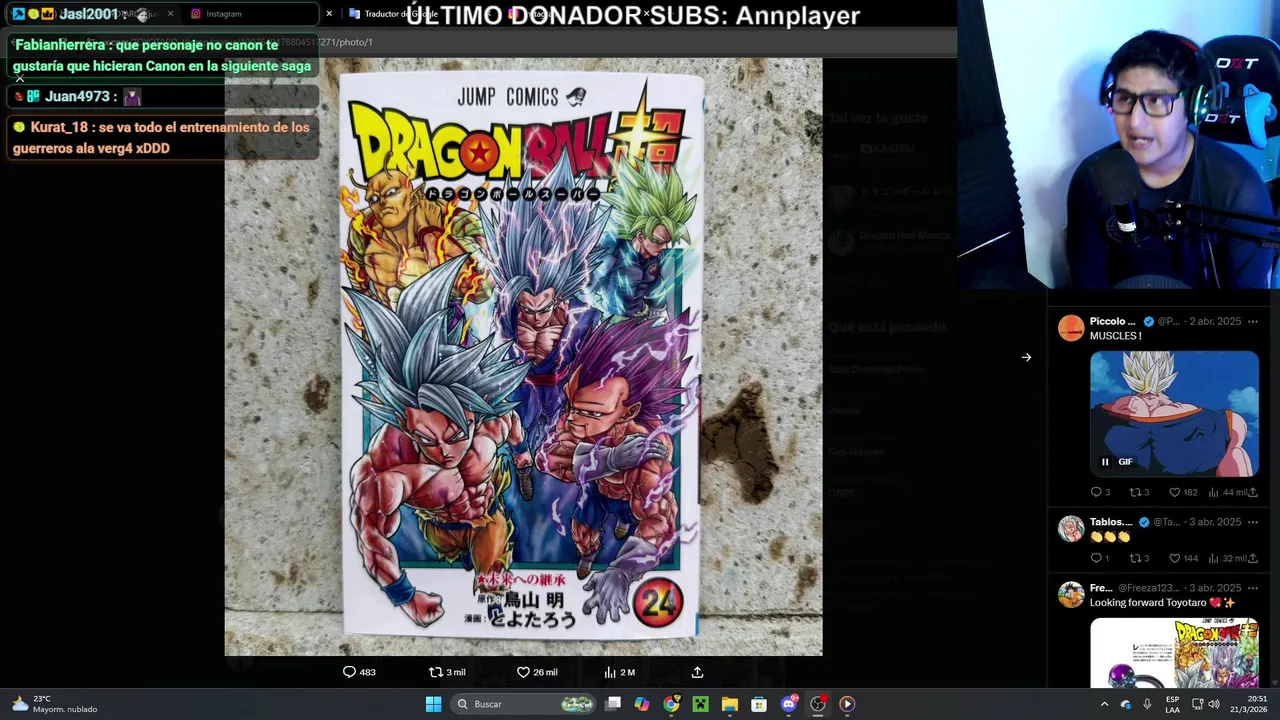Open Tablos tweet date 3 abr. 2025
This screenshot has height=720, width=1280.
coord(1216,522)
